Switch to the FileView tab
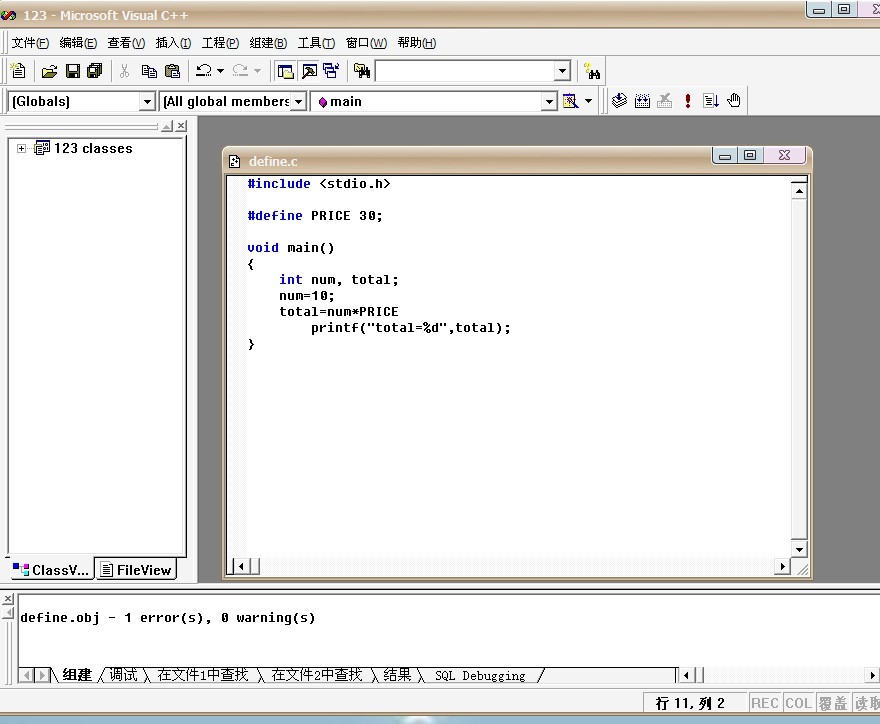This screenshot has height=724, width=880. point(136,570)
